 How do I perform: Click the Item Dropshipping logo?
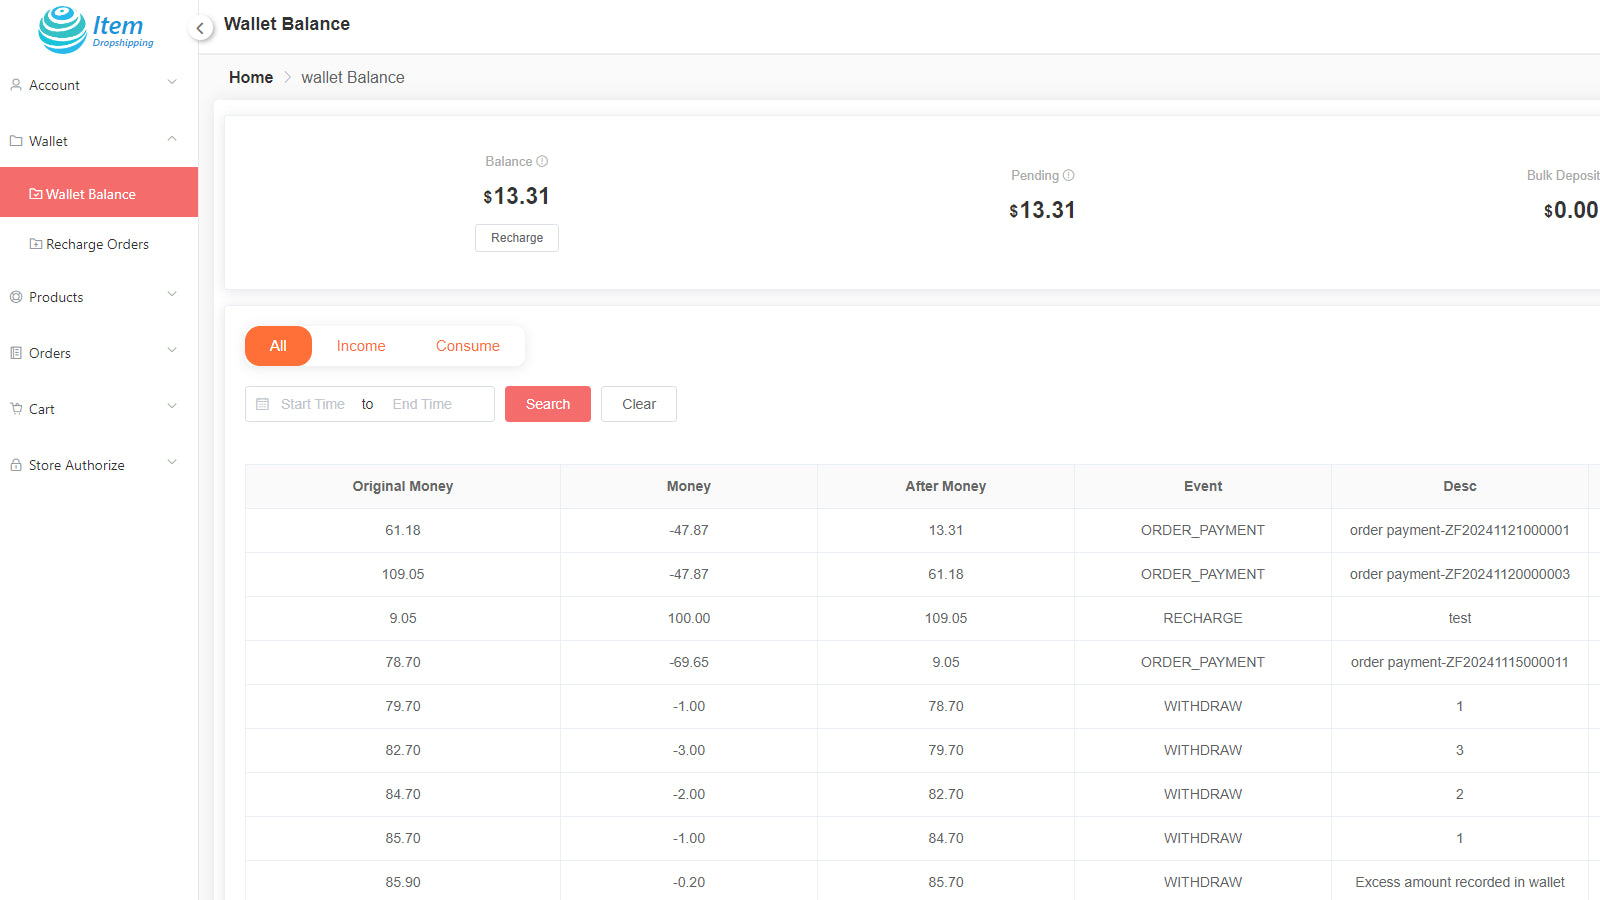coord(96,29)
